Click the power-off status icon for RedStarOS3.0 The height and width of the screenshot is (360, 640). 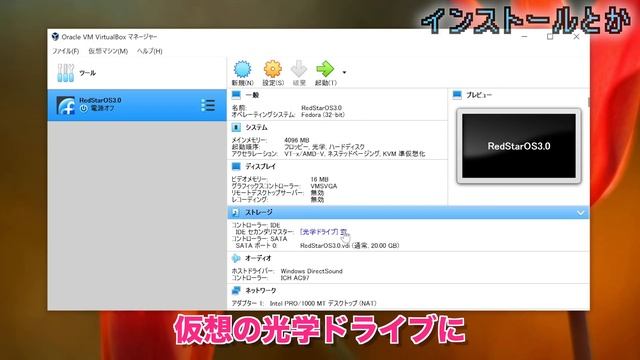click(x=84, y=109)
